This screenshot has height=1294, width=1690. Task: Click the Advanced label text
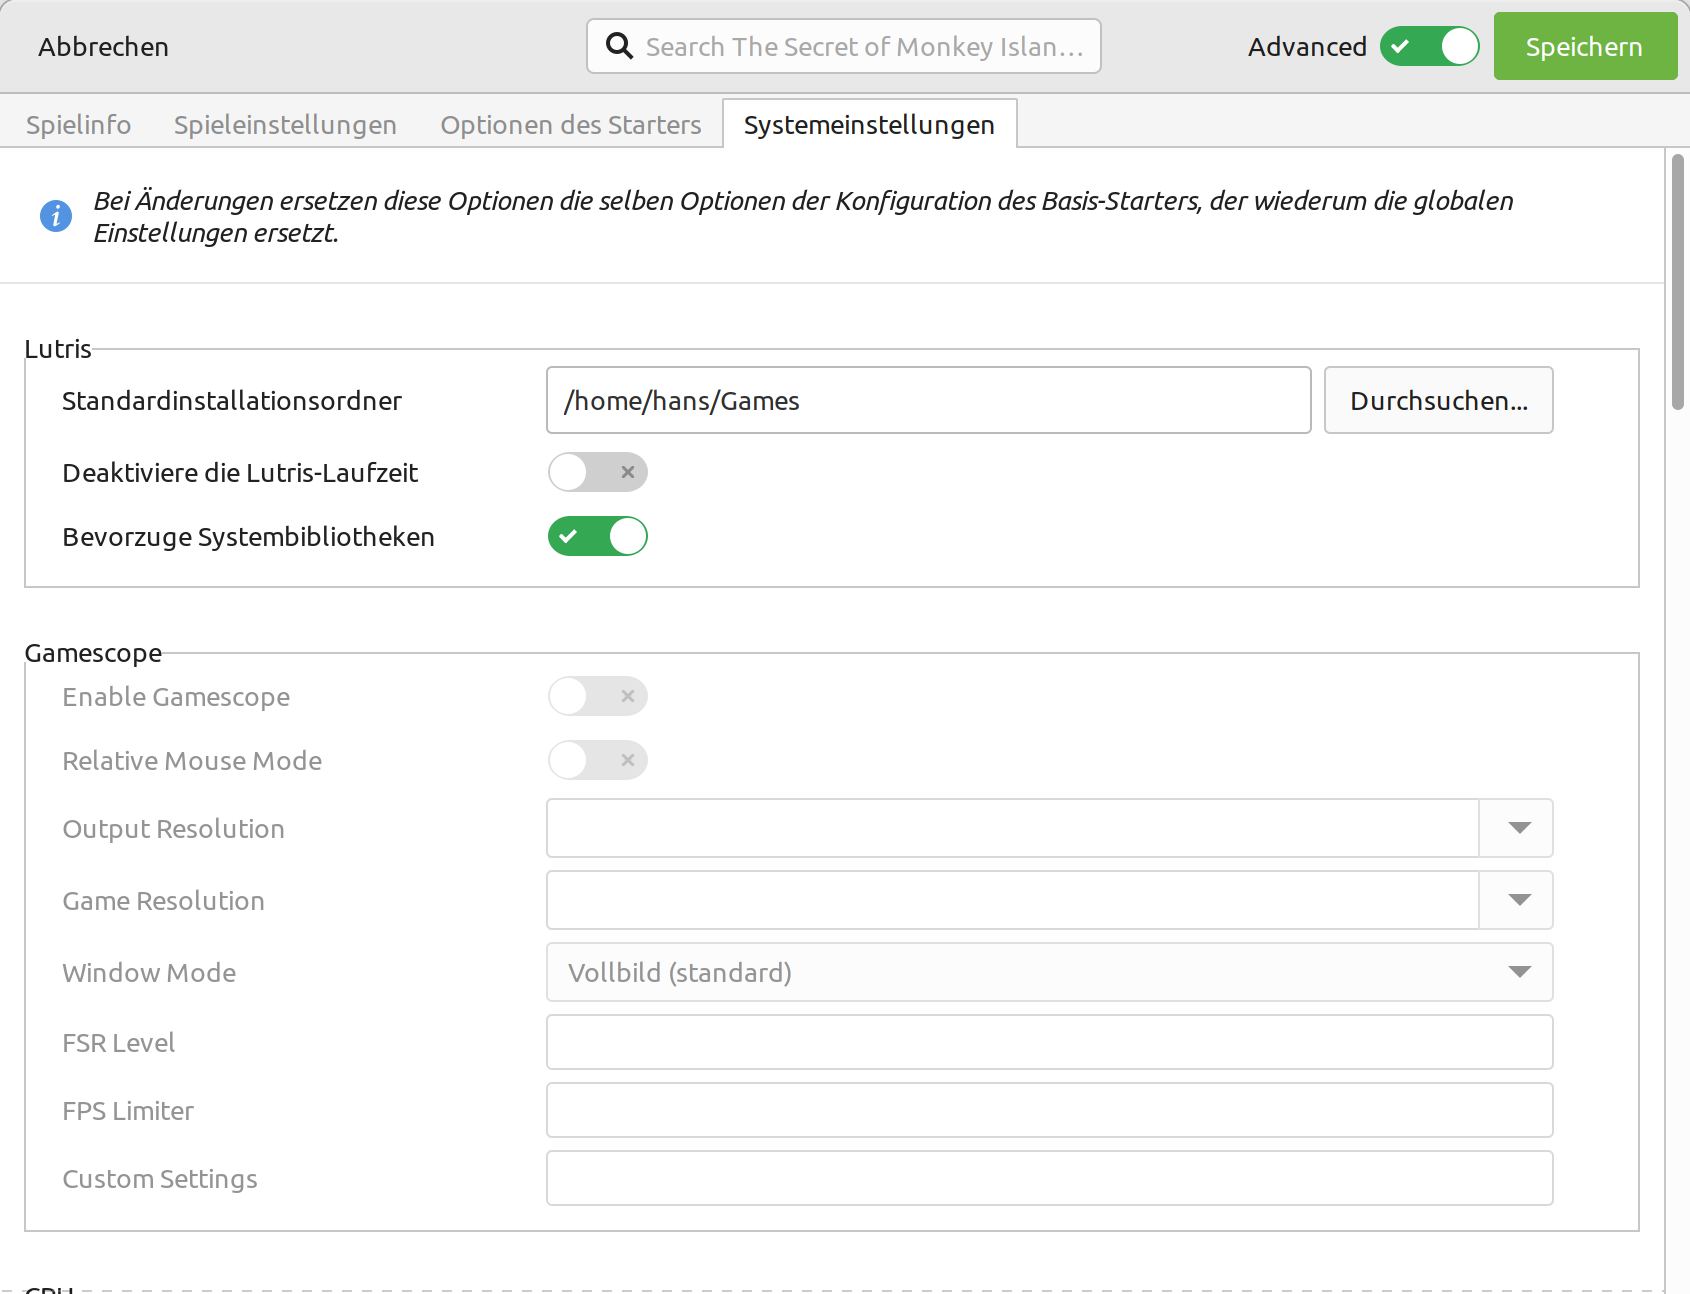1307,47
